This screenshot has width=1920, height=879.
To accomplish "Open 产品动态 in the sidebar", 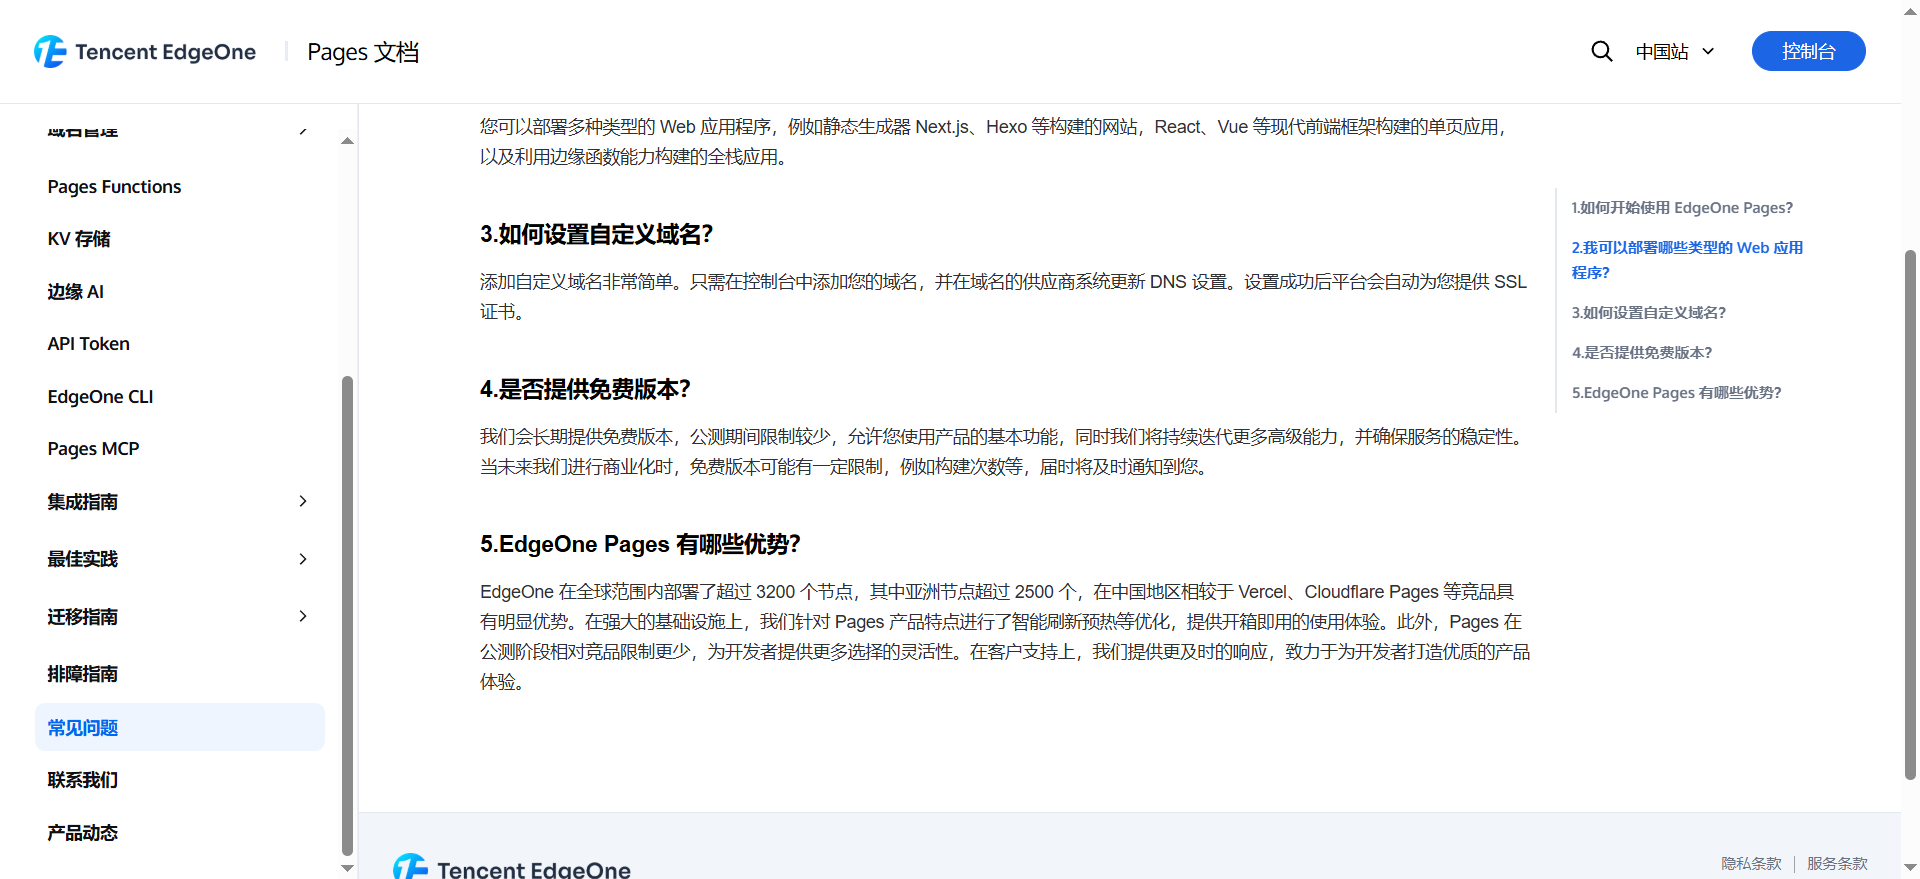I will [83, 833].
